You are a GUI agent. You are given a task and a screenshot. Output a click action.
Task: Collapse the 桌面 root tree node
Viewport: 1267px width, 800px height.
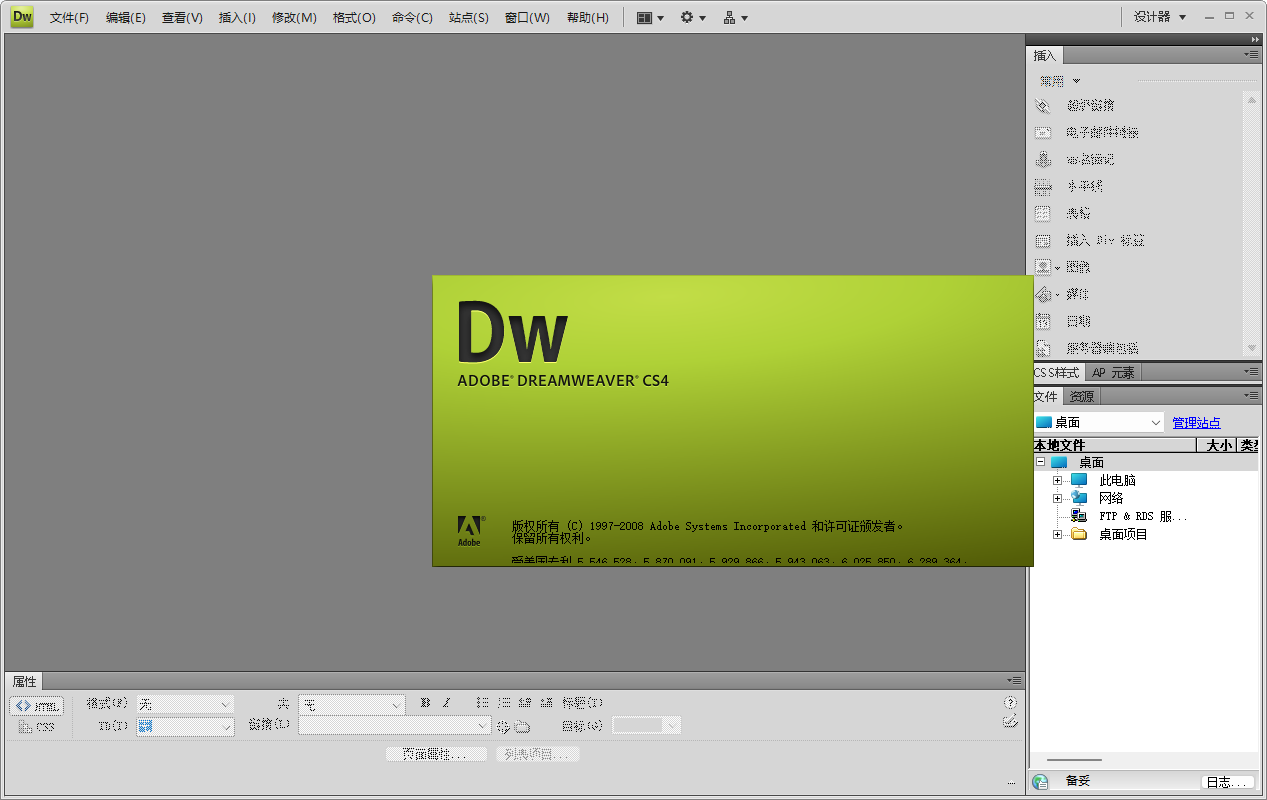pyautogui.click(x=1040, y=462)
